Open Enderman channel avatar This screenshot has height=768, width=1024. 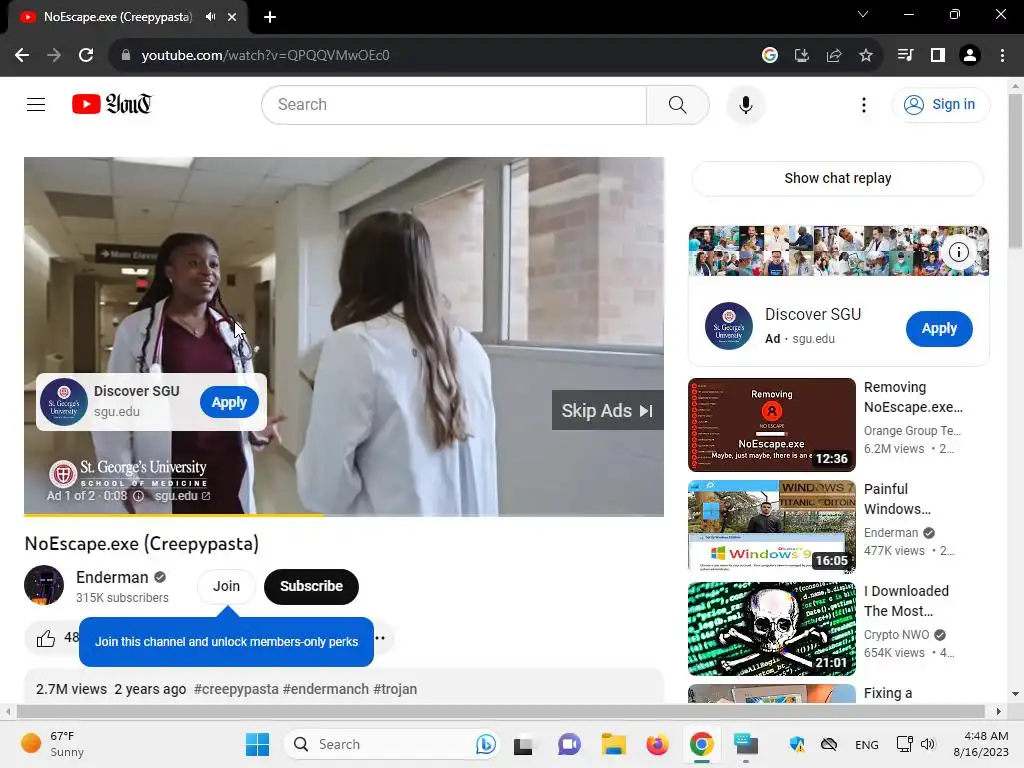[x=44, y=585]
